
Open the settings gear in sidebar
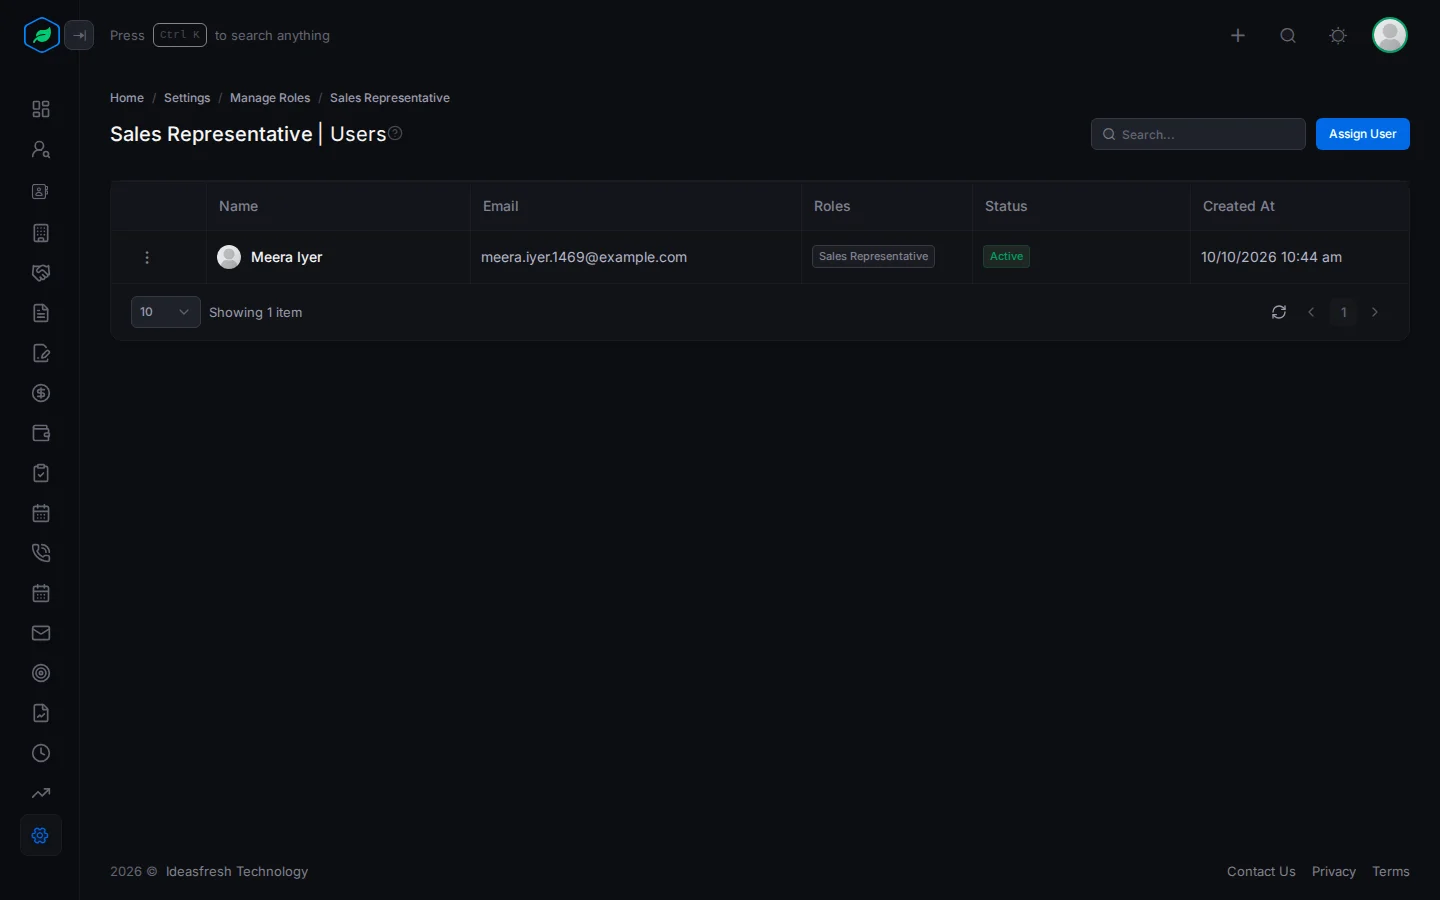[41, 835]
